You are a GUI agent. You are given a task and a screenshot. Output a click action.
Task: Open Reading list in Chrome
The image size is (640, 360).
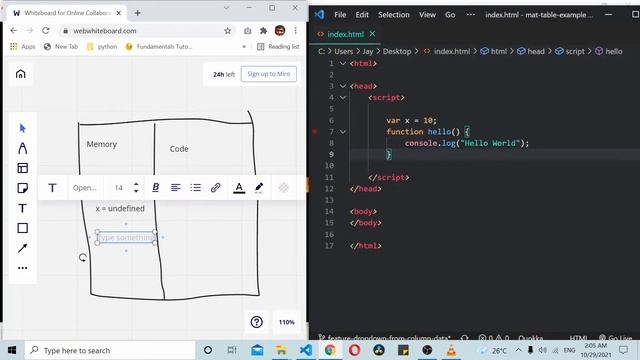pos(278,47)
